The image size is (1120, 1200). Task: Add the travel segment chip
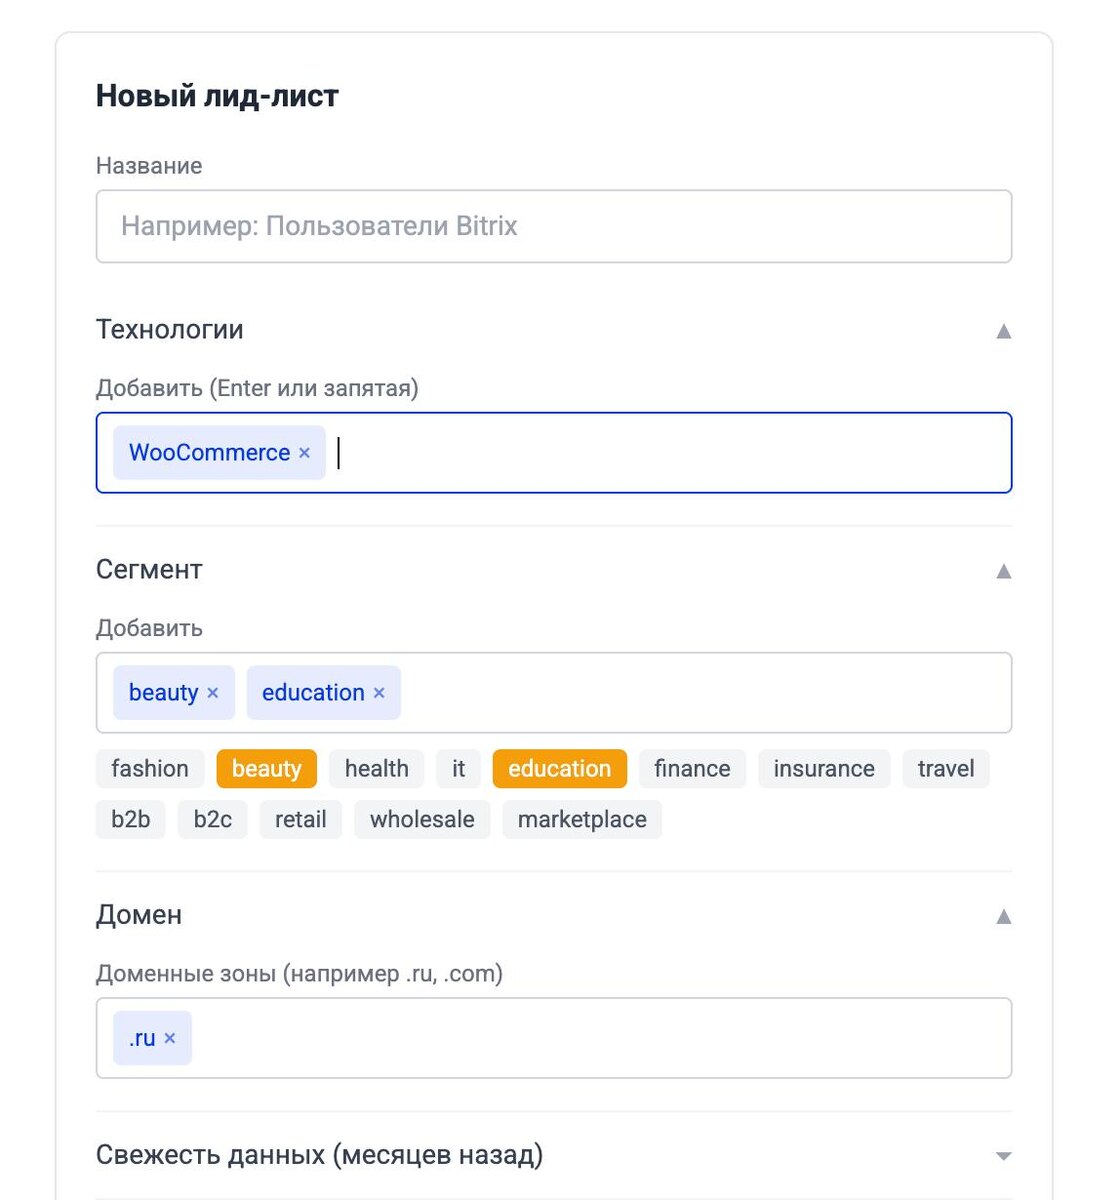(946, 769)
